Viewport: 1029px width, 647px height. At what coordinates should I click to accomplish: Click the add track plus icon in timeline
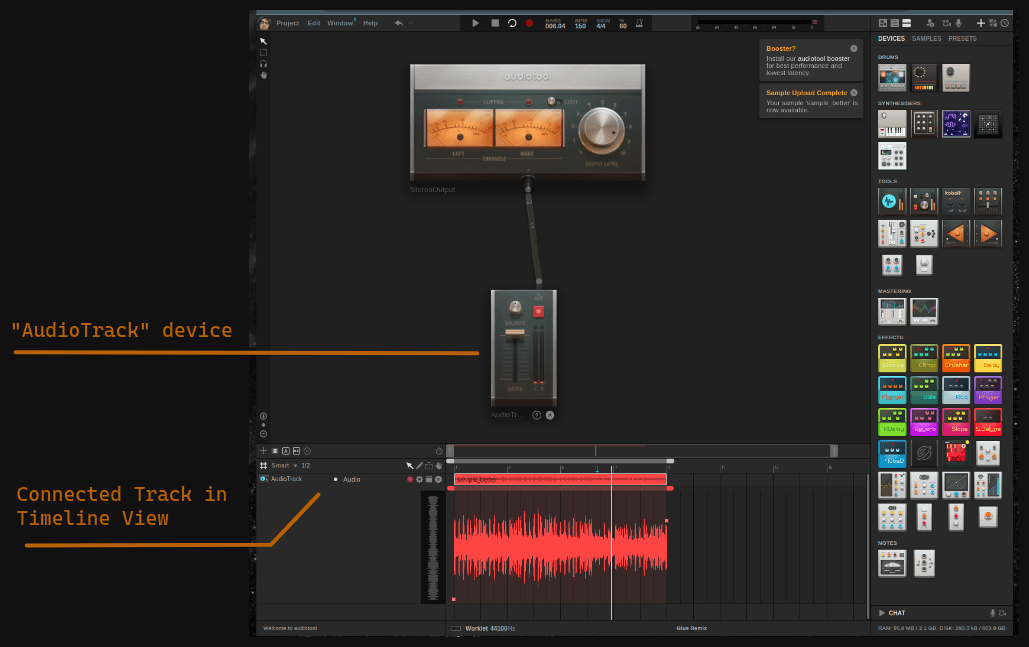coord(263,451)
